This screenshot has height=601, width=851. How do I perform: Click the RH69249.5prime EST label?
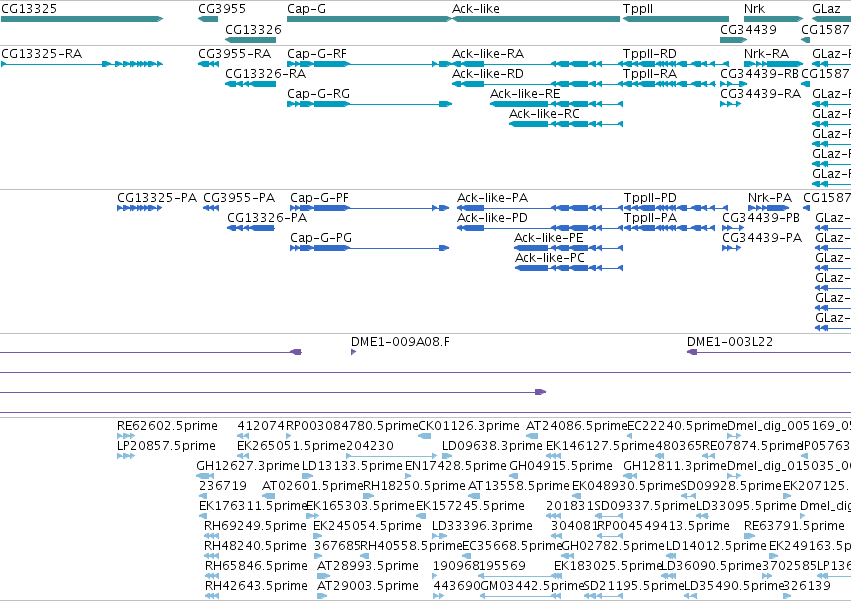[255, 526]
